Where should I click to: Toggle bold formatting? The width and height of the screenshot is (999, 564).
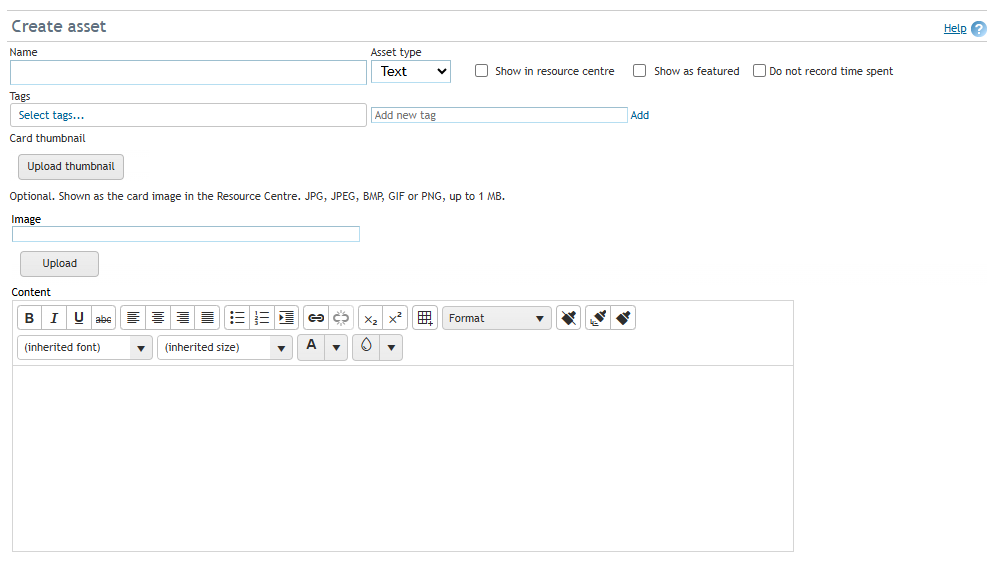(29, 318)
